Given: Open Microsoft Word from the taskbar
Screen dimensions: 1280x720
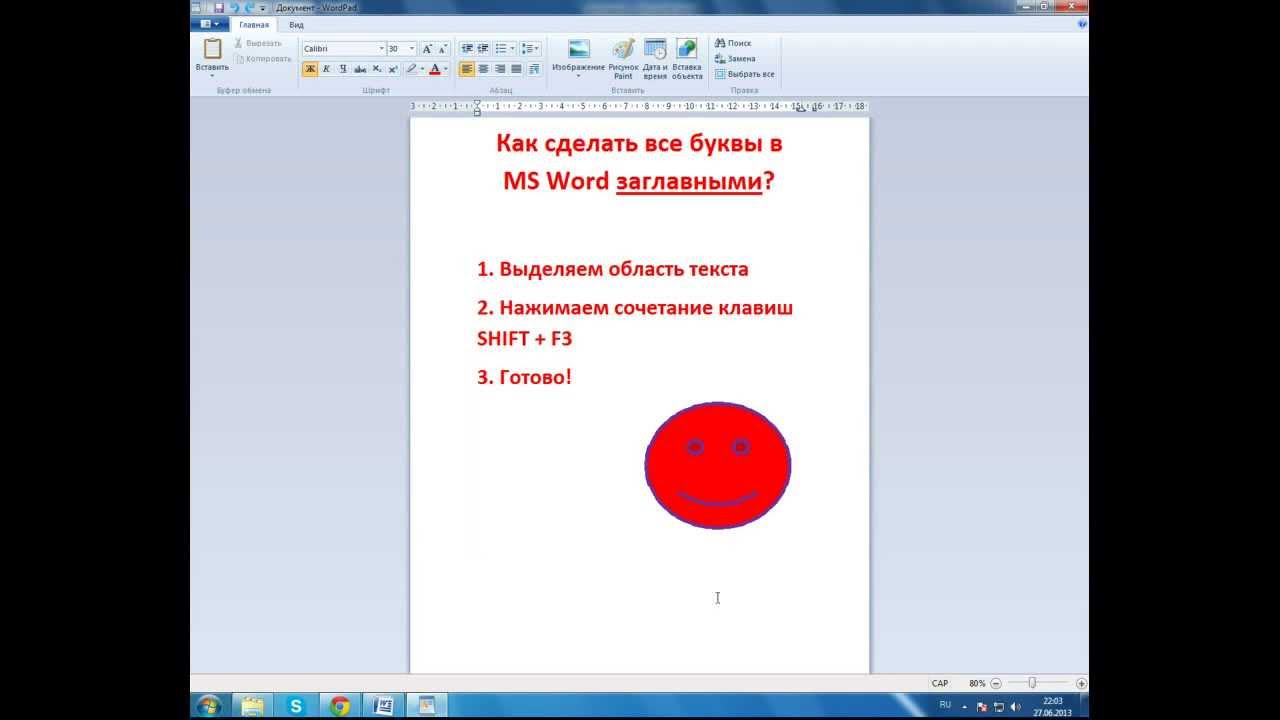Looking at the screenshot, I should tap(383, 705).
